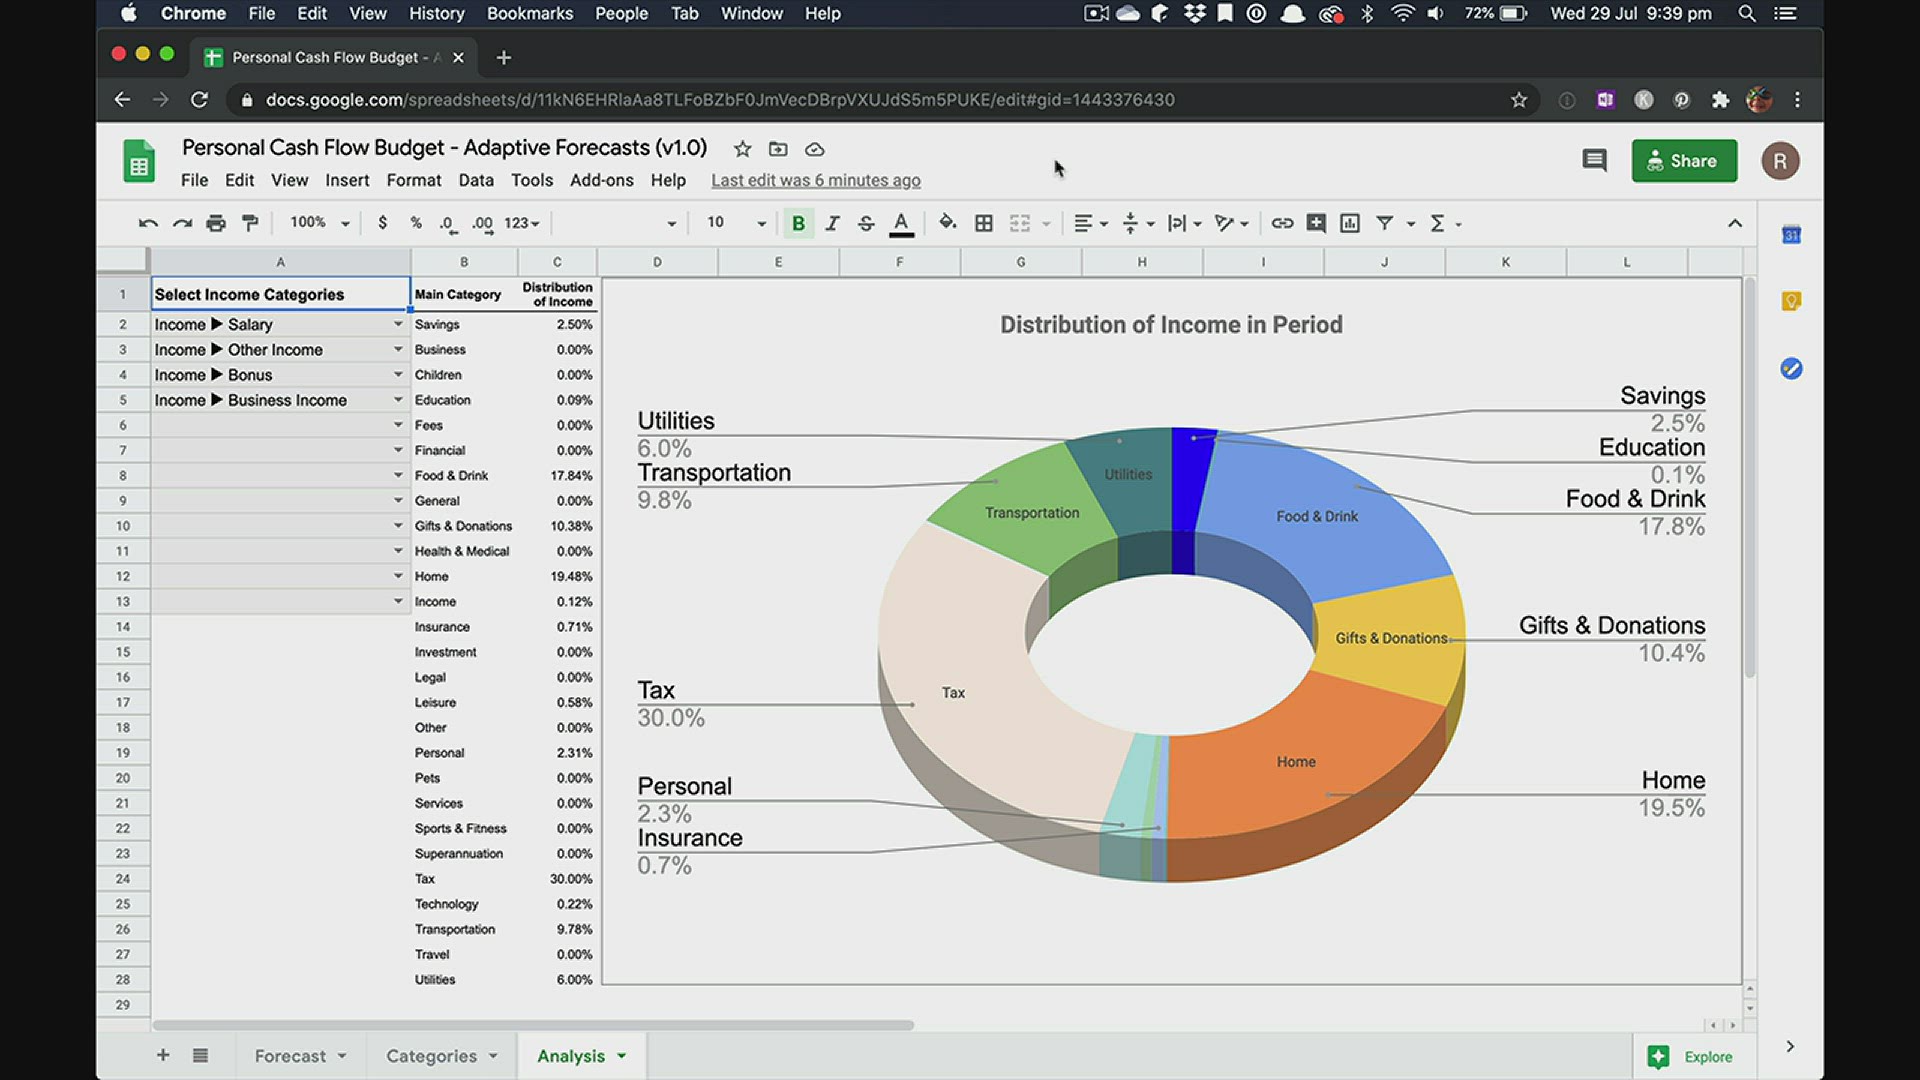Click the insert link icon
The image size is (1920, 1080).
[1282, 223]
